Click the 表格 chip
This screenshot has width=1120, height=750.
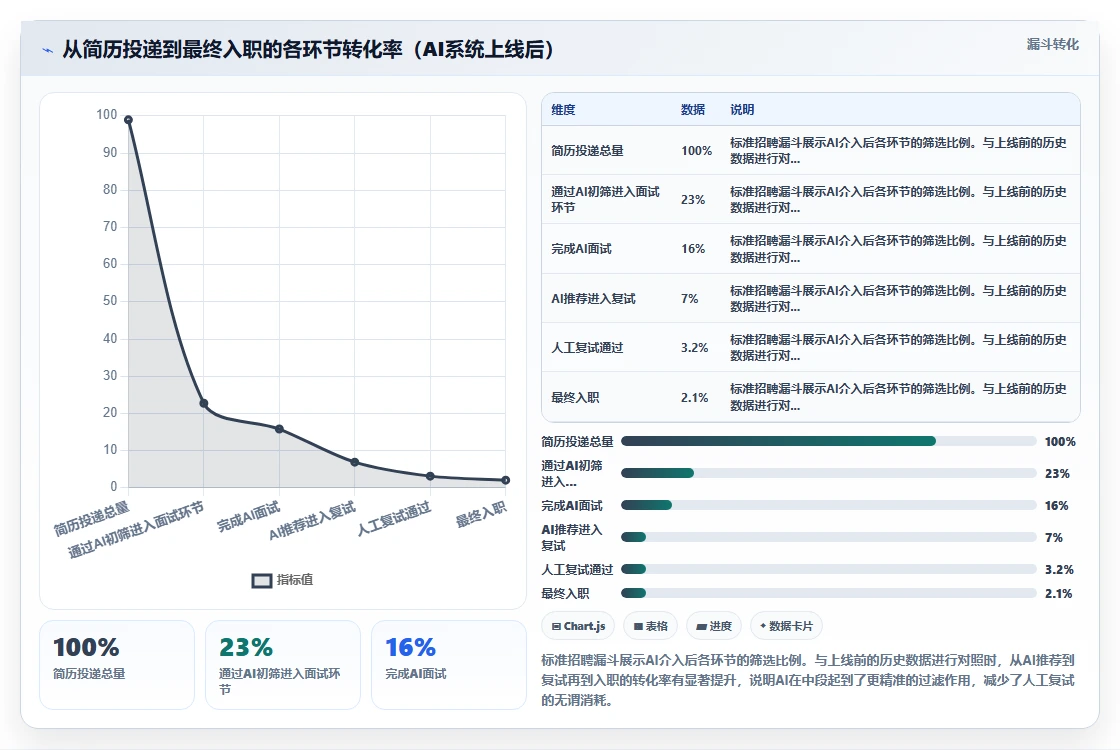click(x=651, y=626)
